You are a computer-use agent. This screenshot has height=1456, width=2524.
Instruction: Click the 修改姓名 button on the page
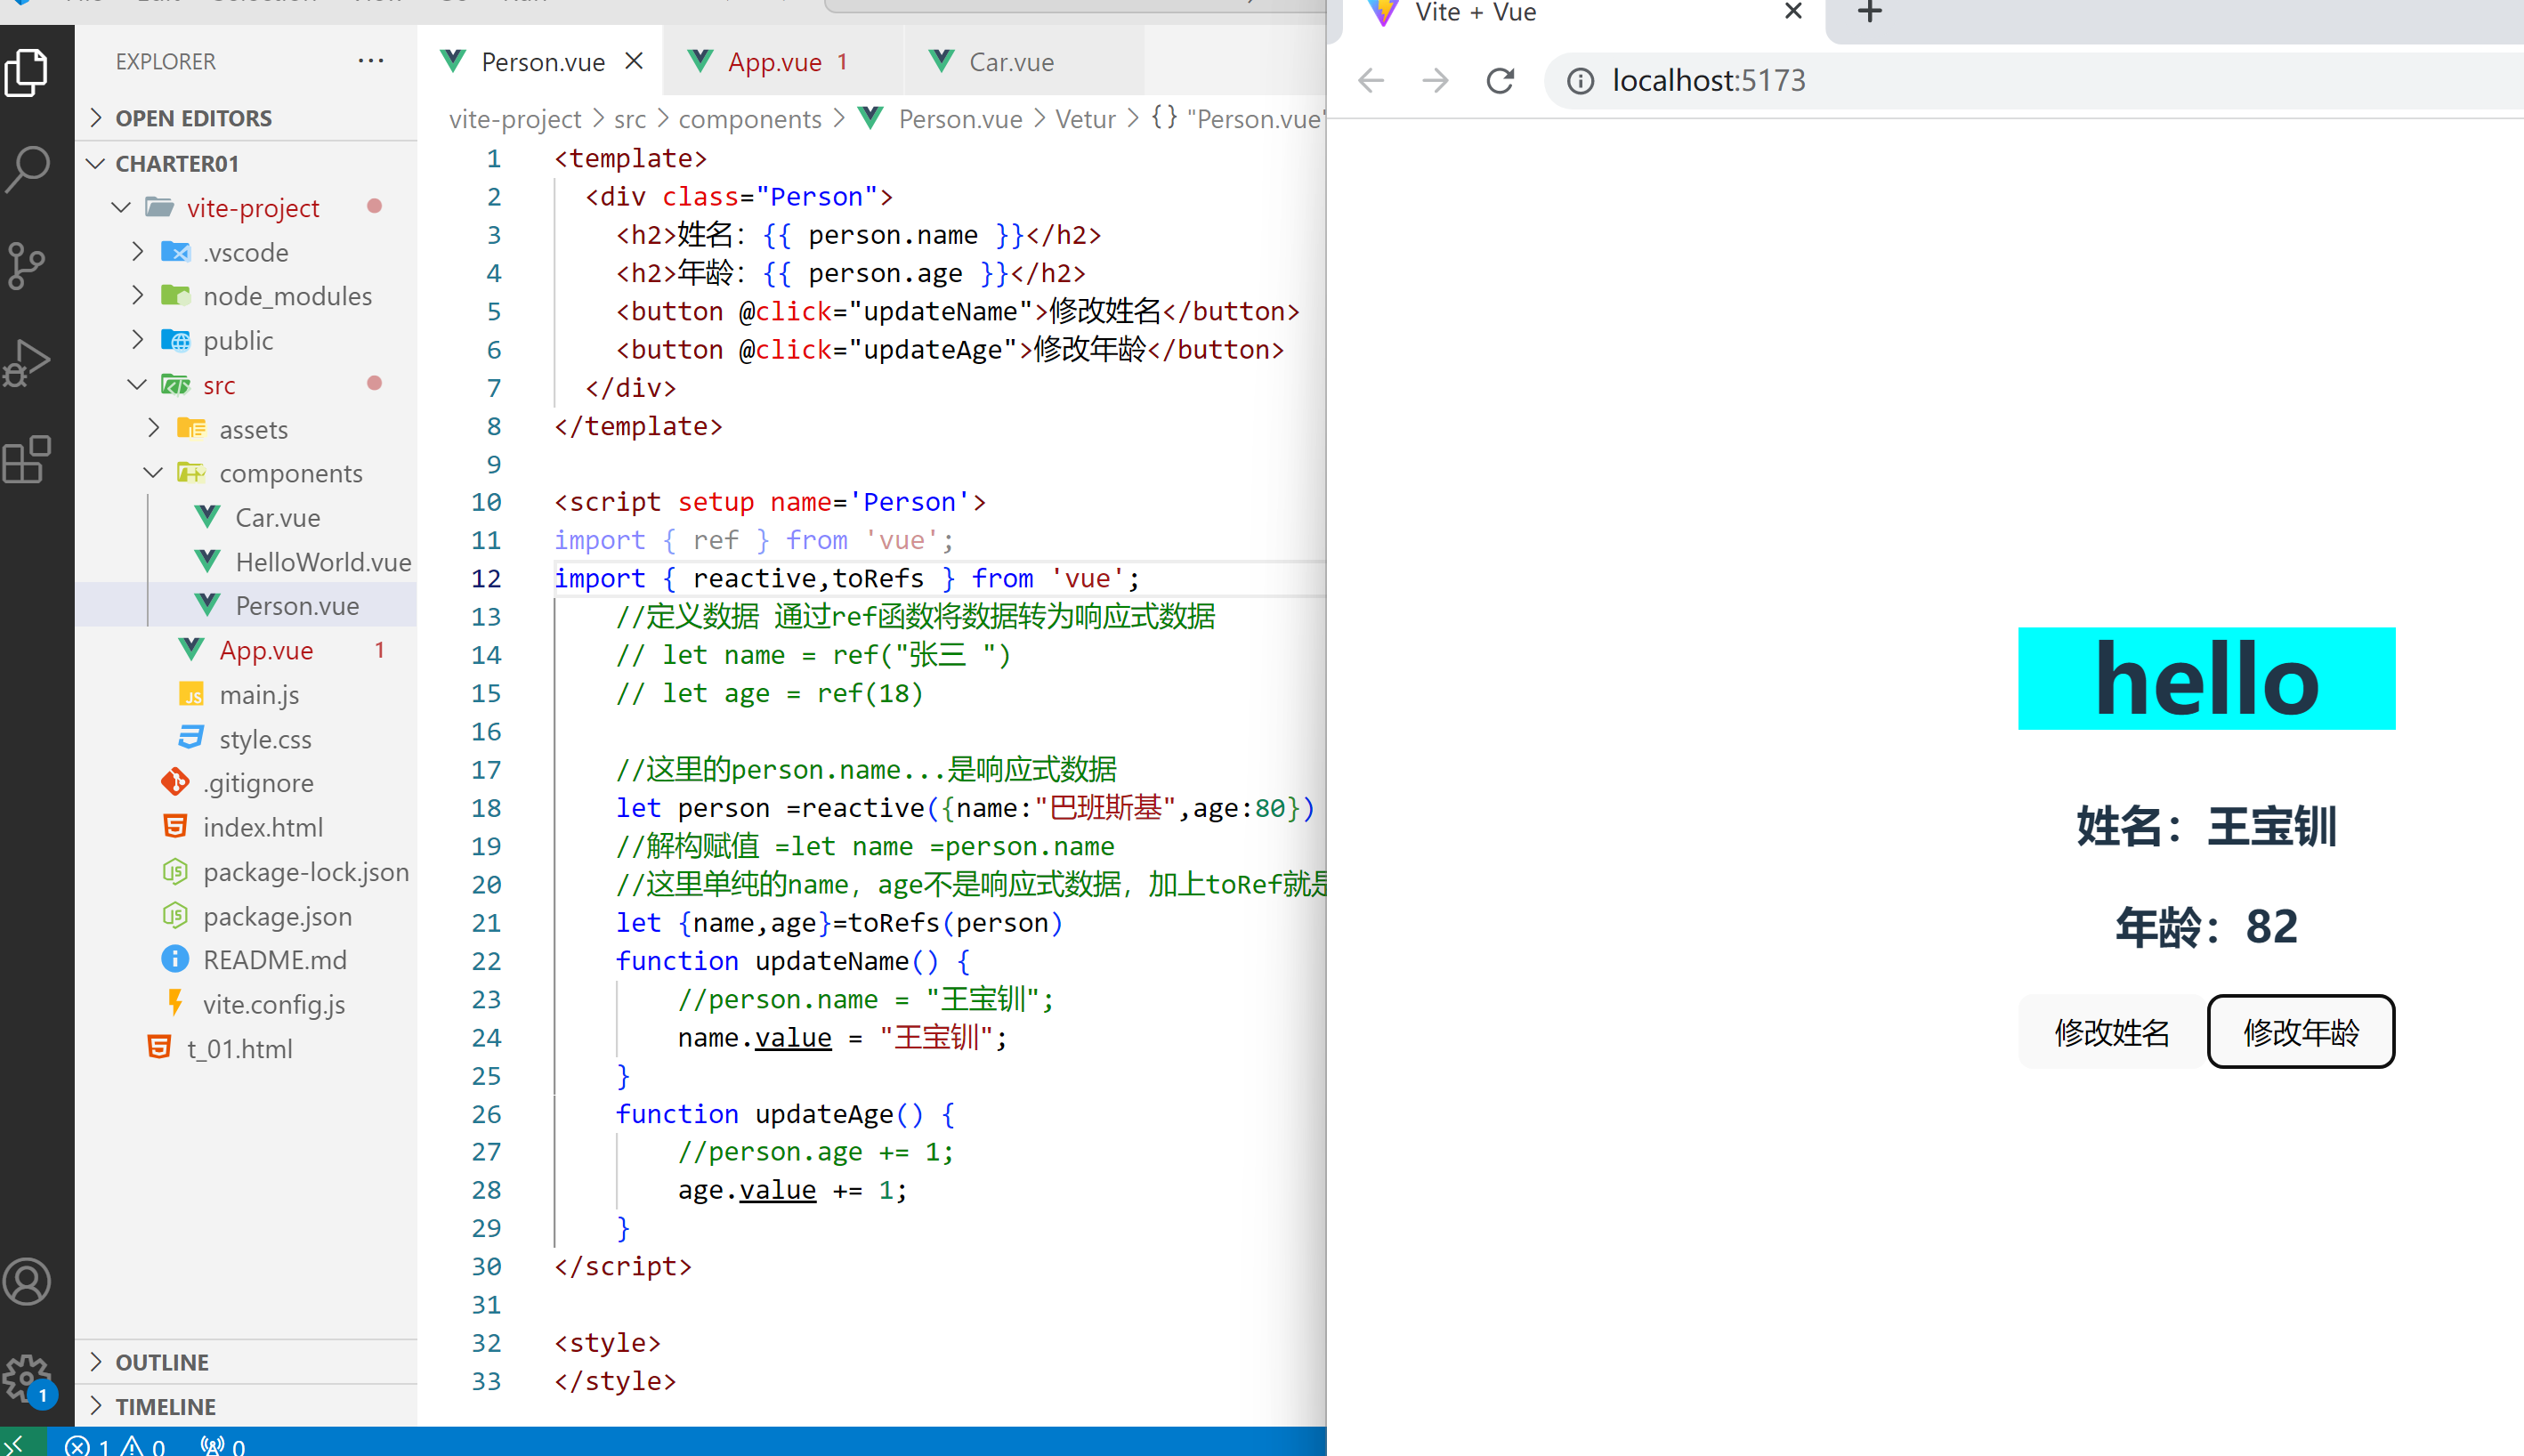(2112, 1031)
